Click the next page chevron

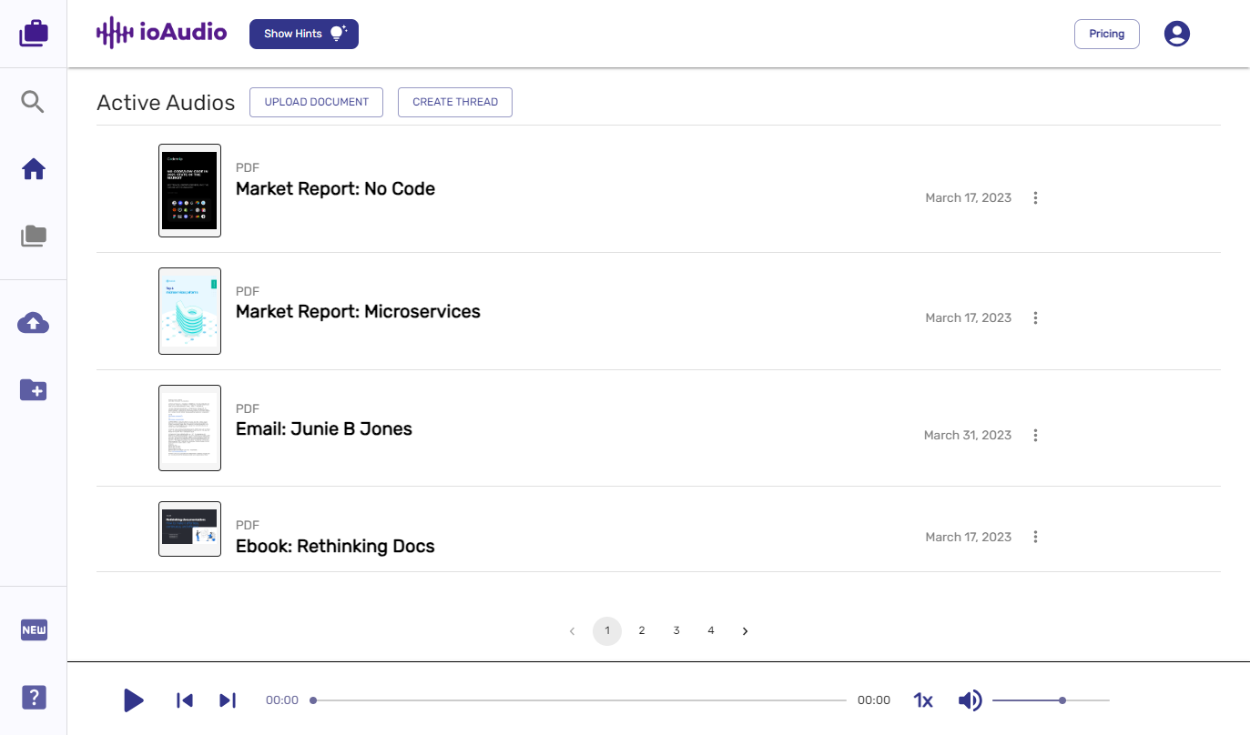pos(745,631)
